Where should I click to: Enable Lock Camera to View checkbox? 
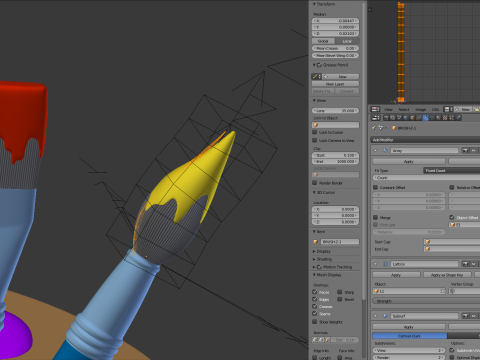point(314,140)
